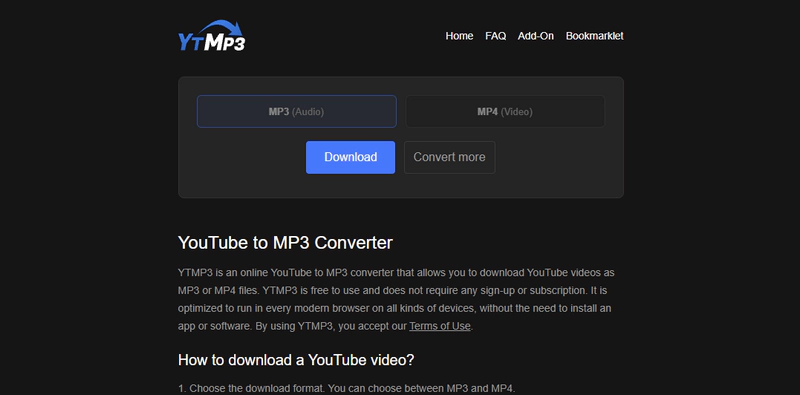800x395 pixels.
Task: Open the Terms of Use link
Action: [x=440, y=326]
